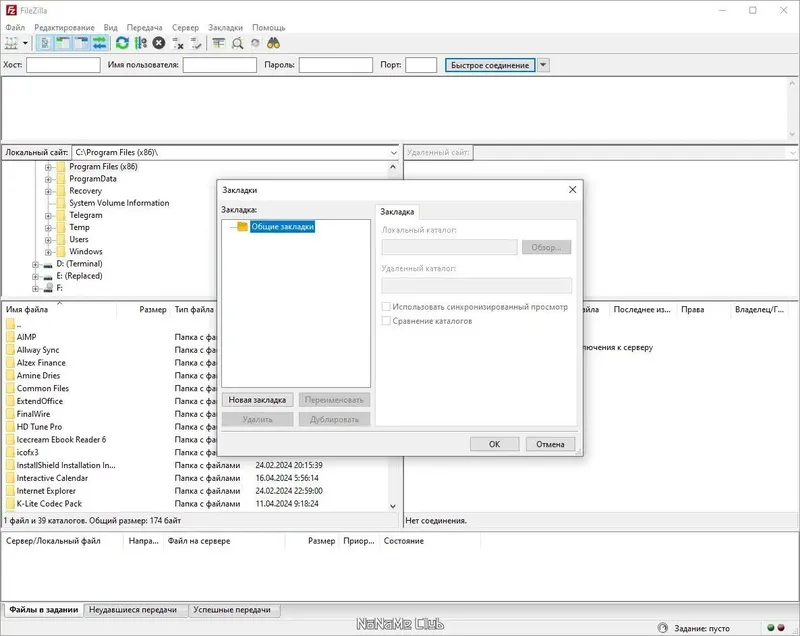The image size is (800, 636).
Task: Click the reconnect to last server icon
Action: click(196, 43)
